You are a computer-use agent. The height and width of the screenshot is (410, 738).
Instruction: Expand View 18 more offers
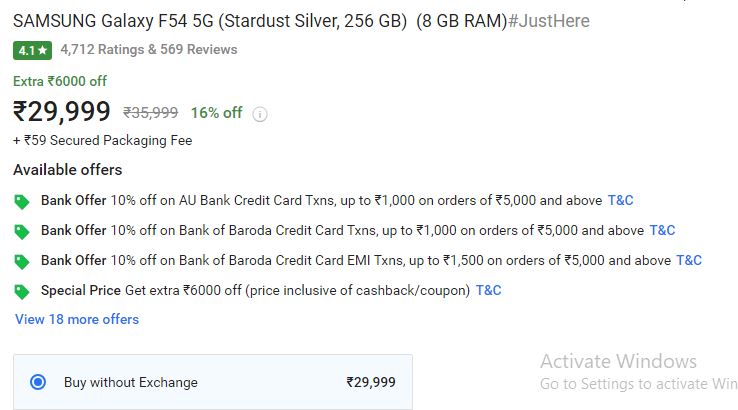pyautogui.click(x=77, y=319)
